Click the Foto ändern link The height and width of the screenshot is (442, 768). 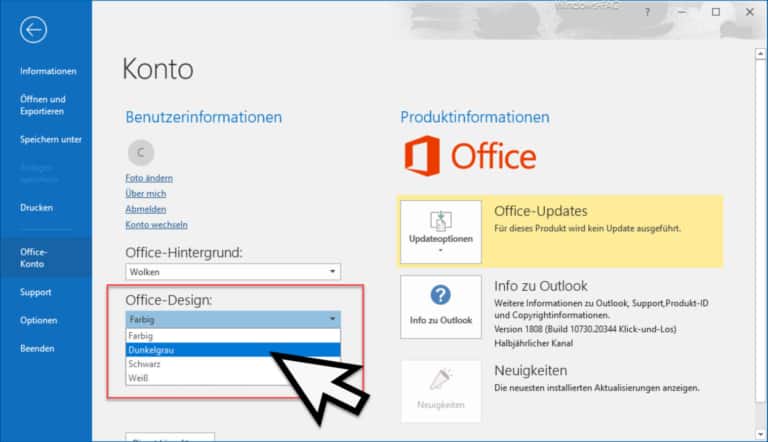coord(149,178)
